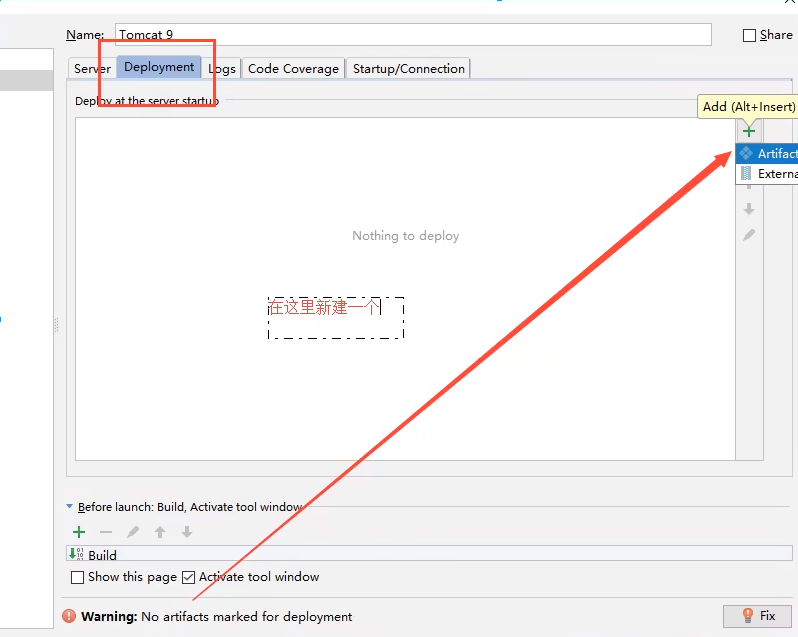Click the green Add deployment plus icon

coord(748,131)
